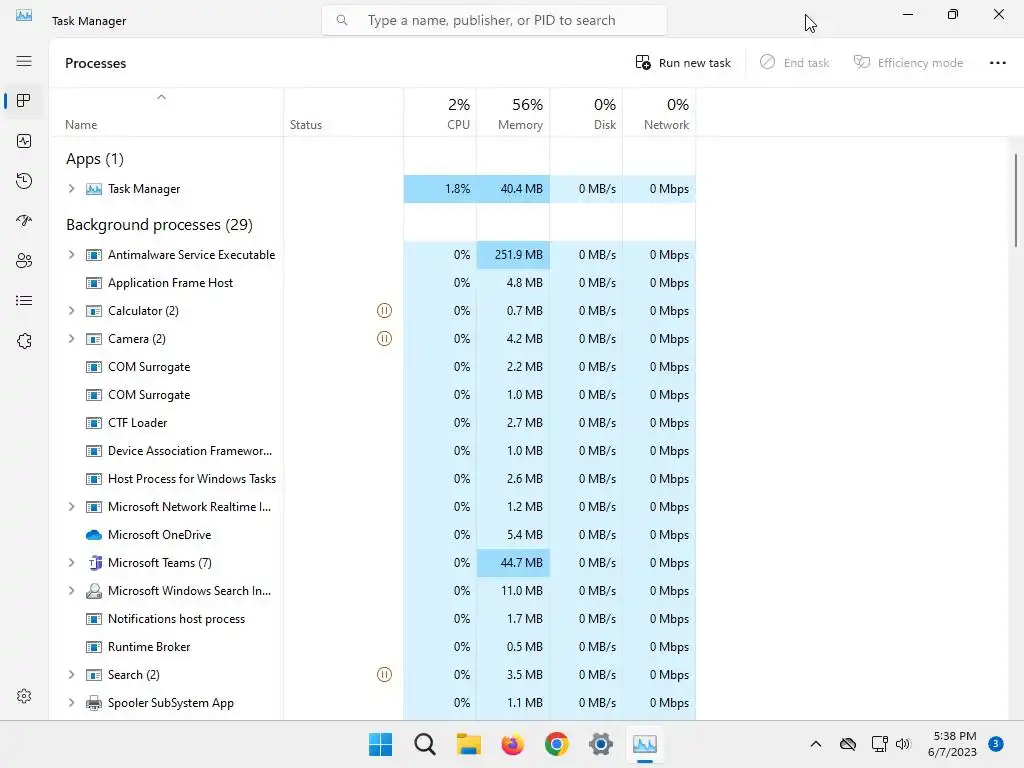
Task: Click the suspended status icon for Calculator
Action: click(x=385, y=311)
